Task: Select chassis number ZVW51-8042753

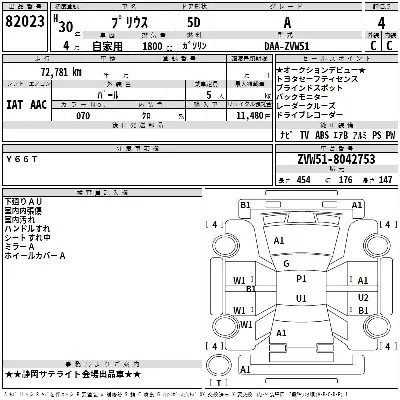Action: tap(336, 159)
